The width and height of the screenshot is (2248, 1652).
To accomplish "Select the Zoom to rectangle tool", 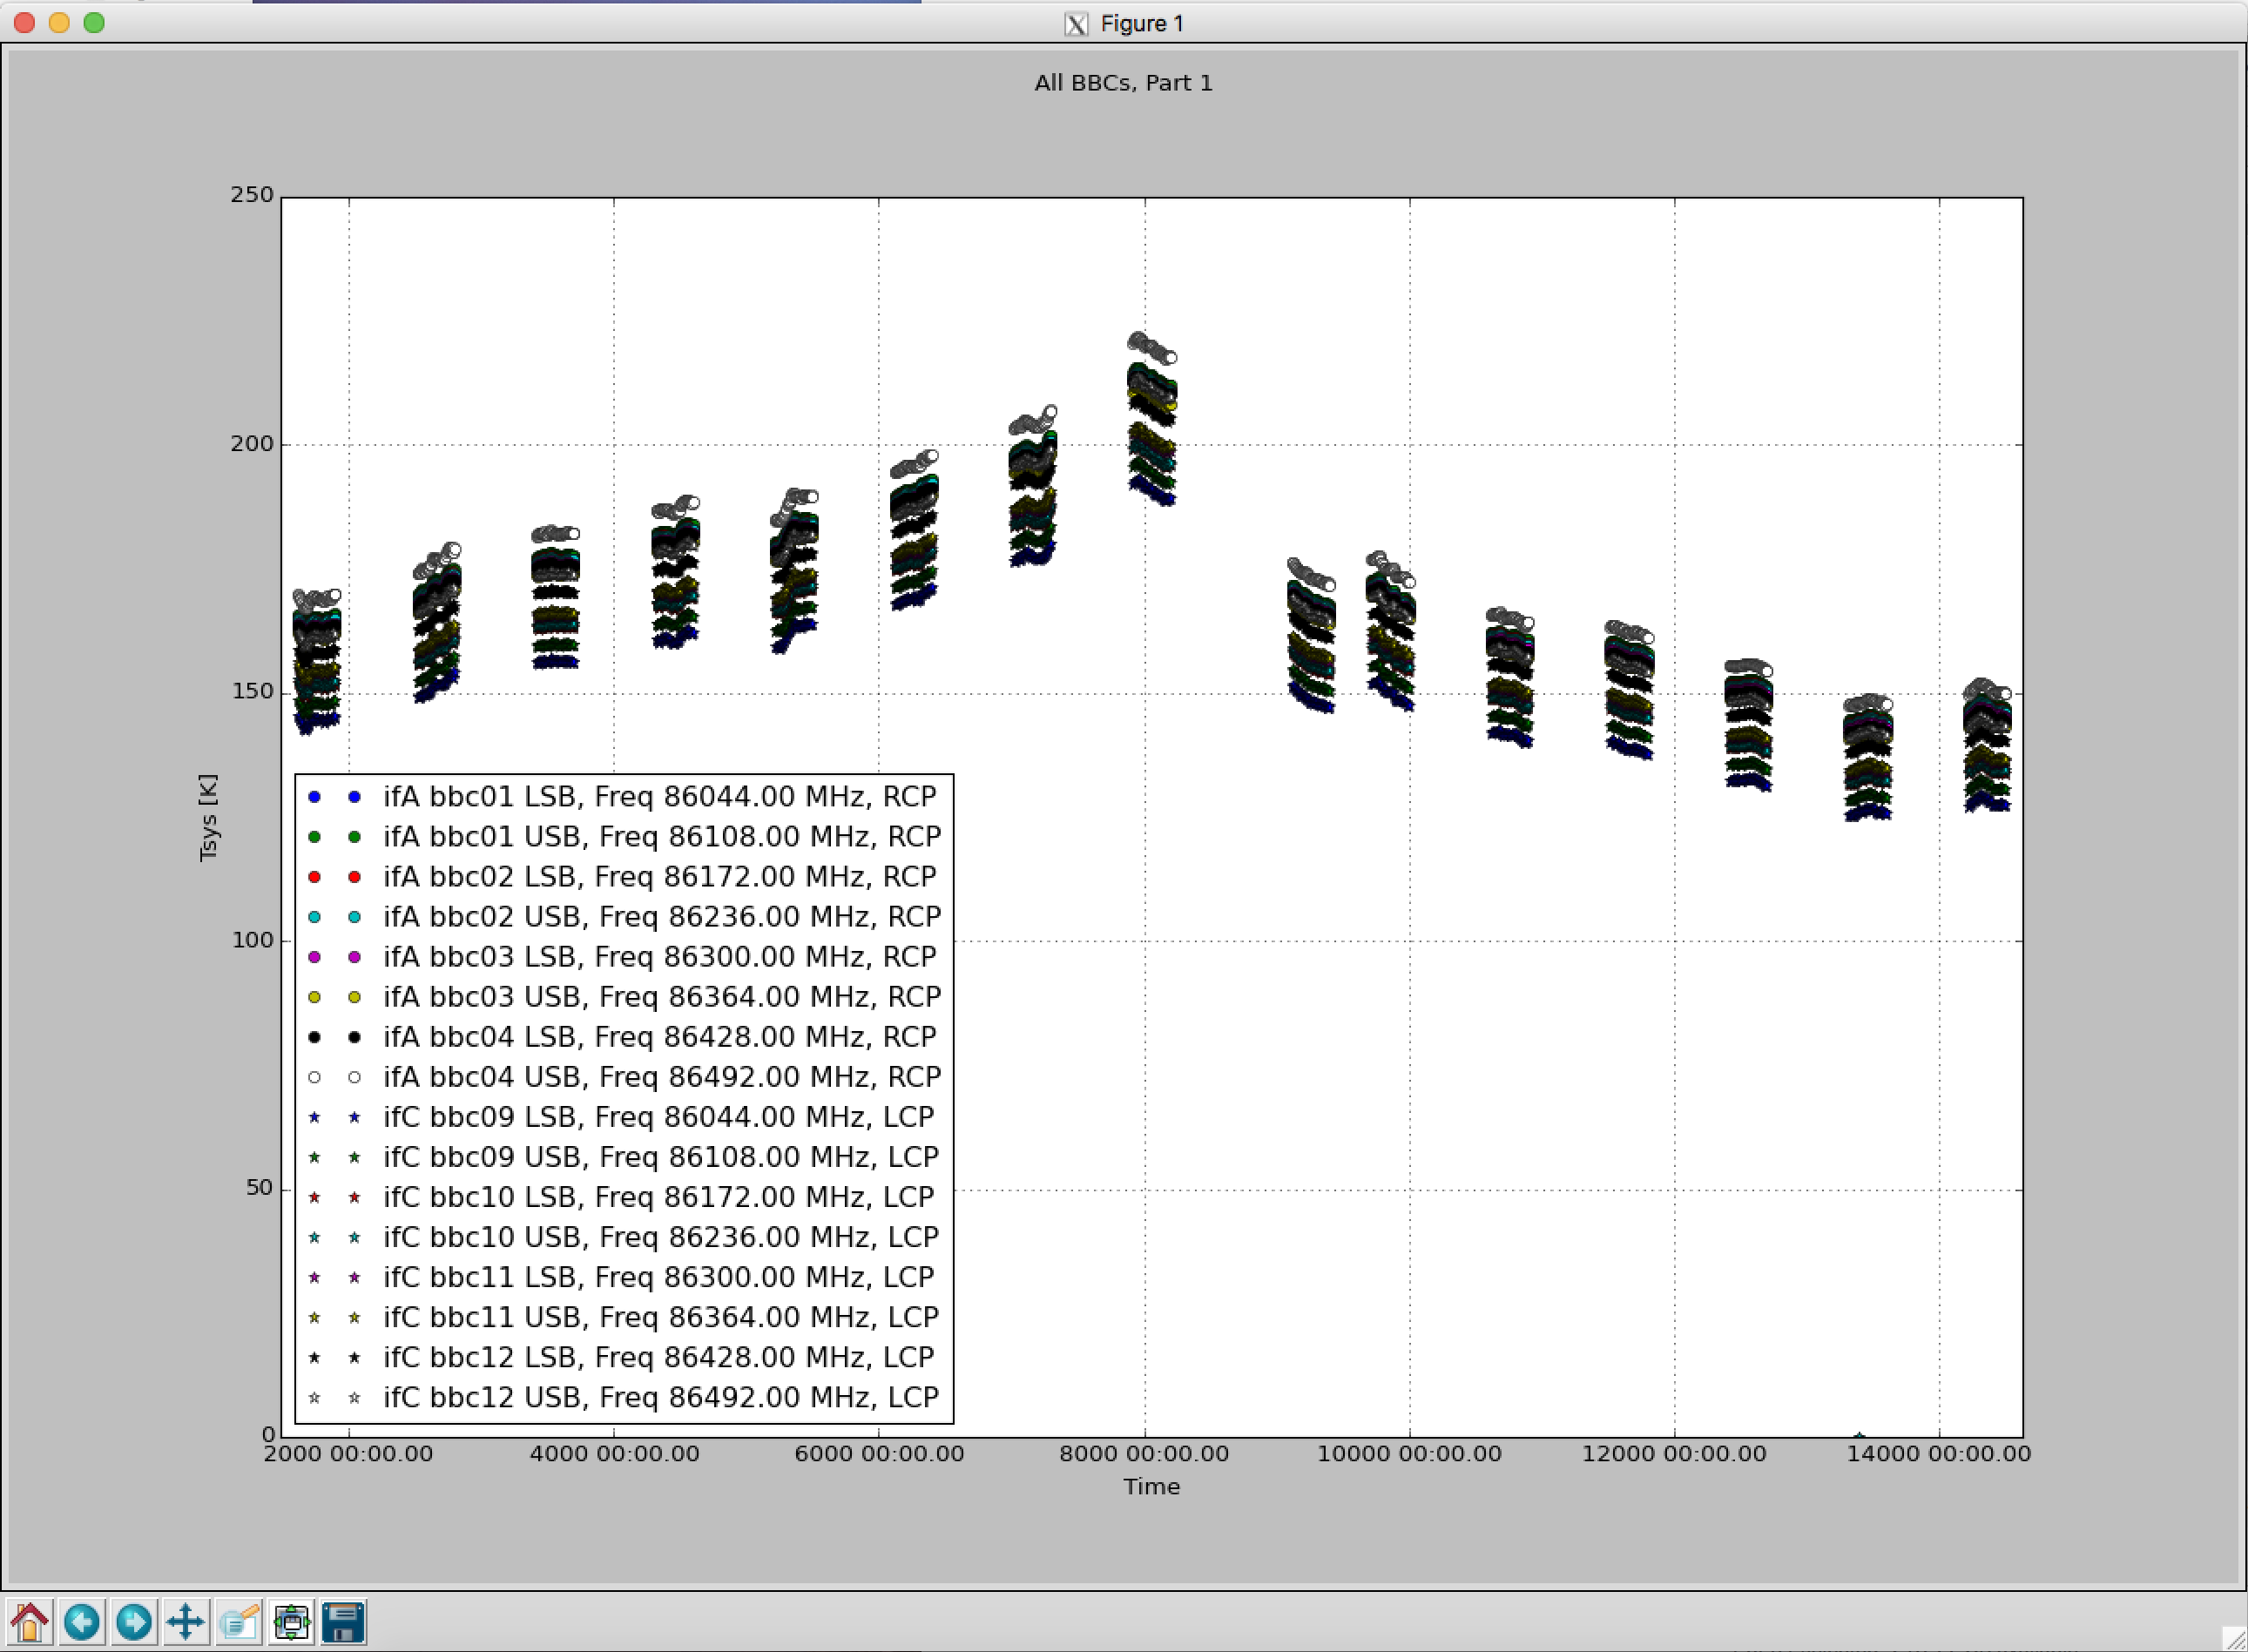I will tap(239, 1621).
